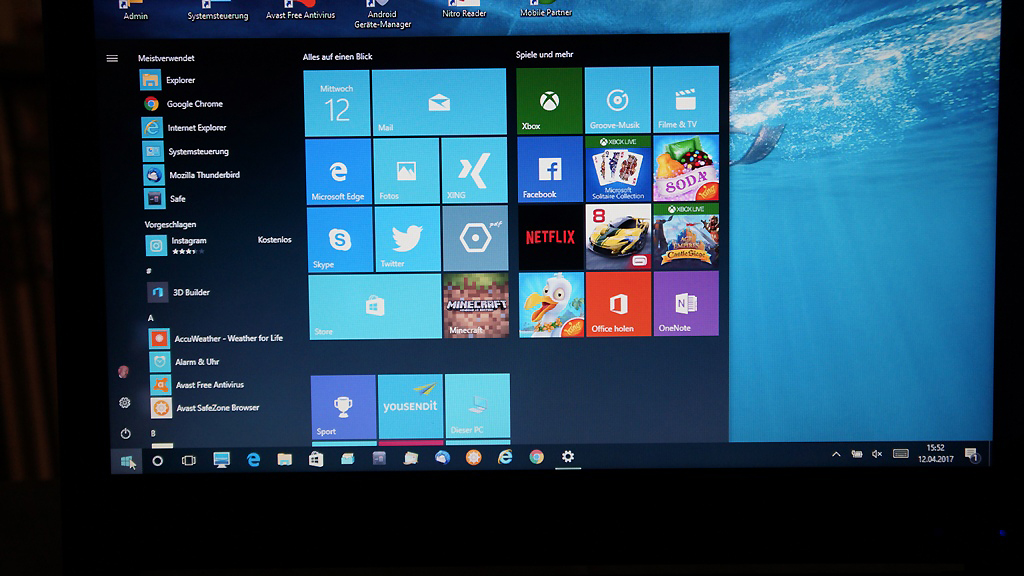Open the duck game tile
The width and height of the screenshot is (1024, 576).
point(551,305)
